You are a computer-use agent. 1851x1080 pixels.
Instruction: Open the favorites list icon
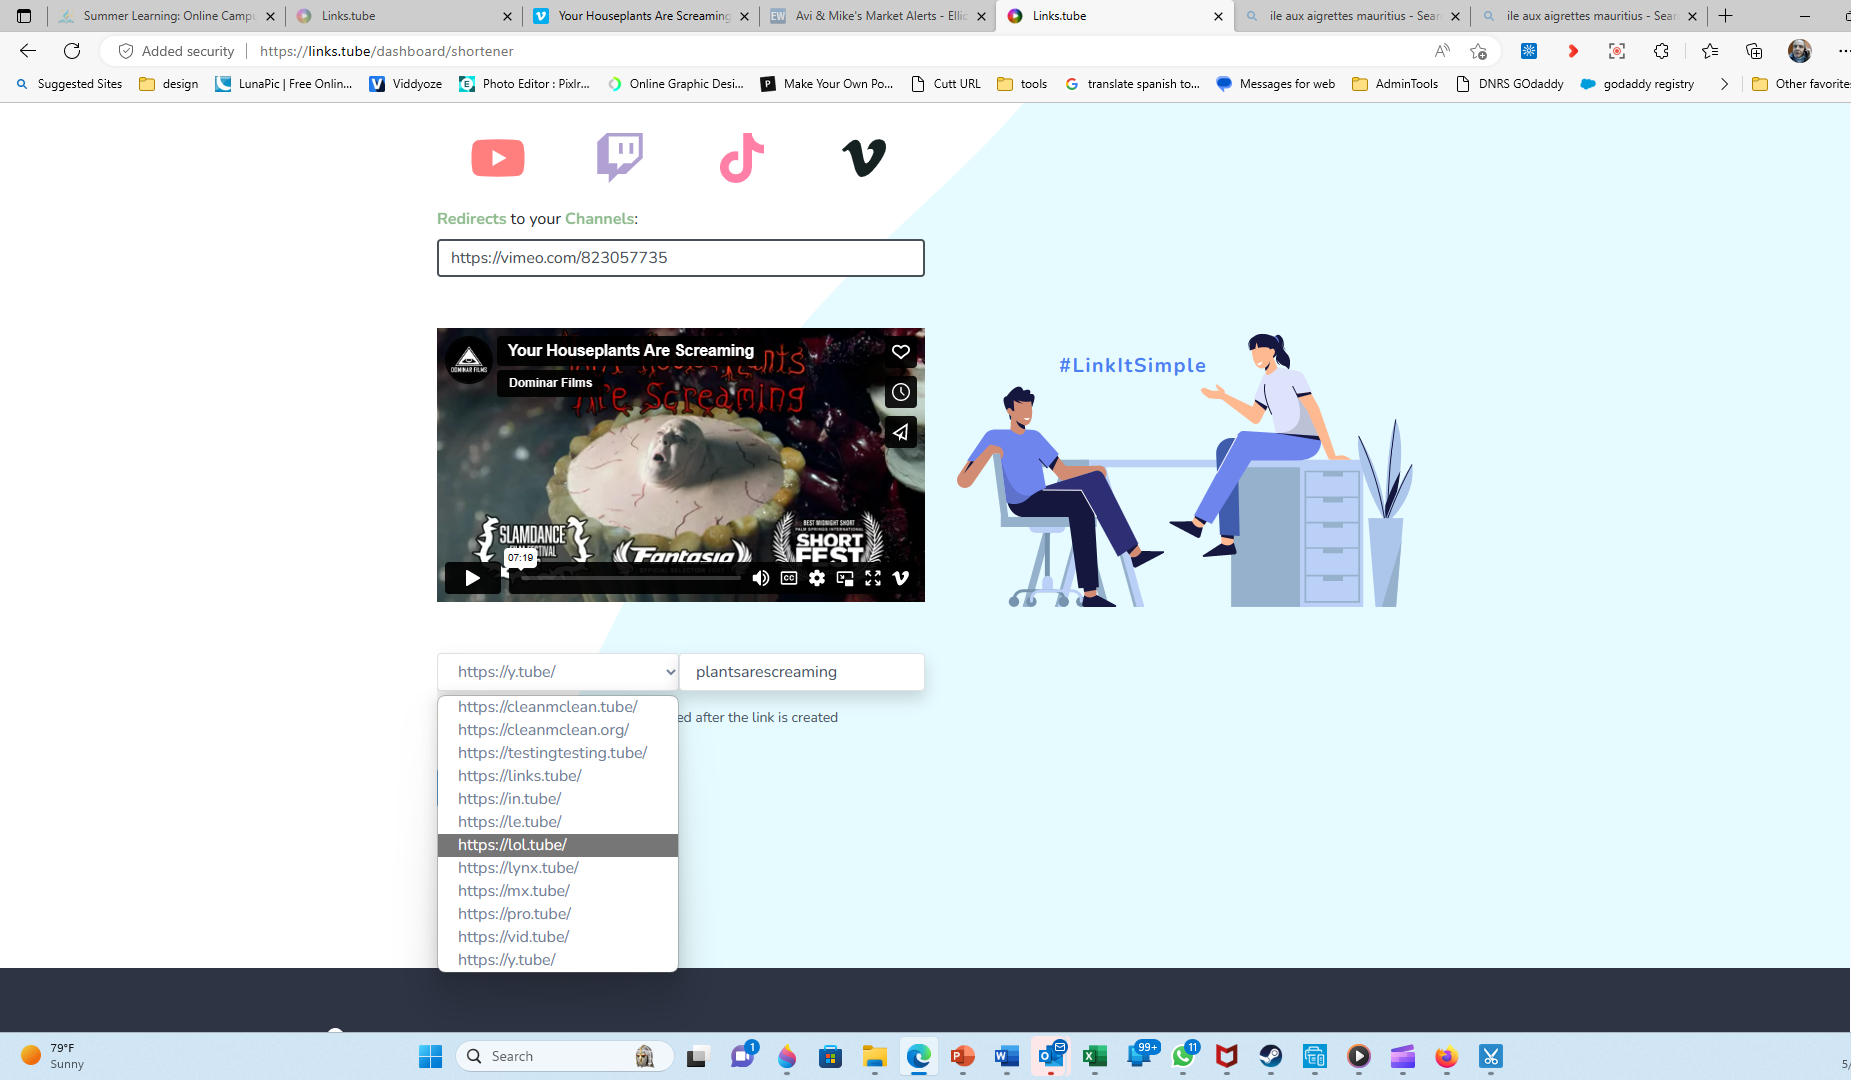[1710, 51]
